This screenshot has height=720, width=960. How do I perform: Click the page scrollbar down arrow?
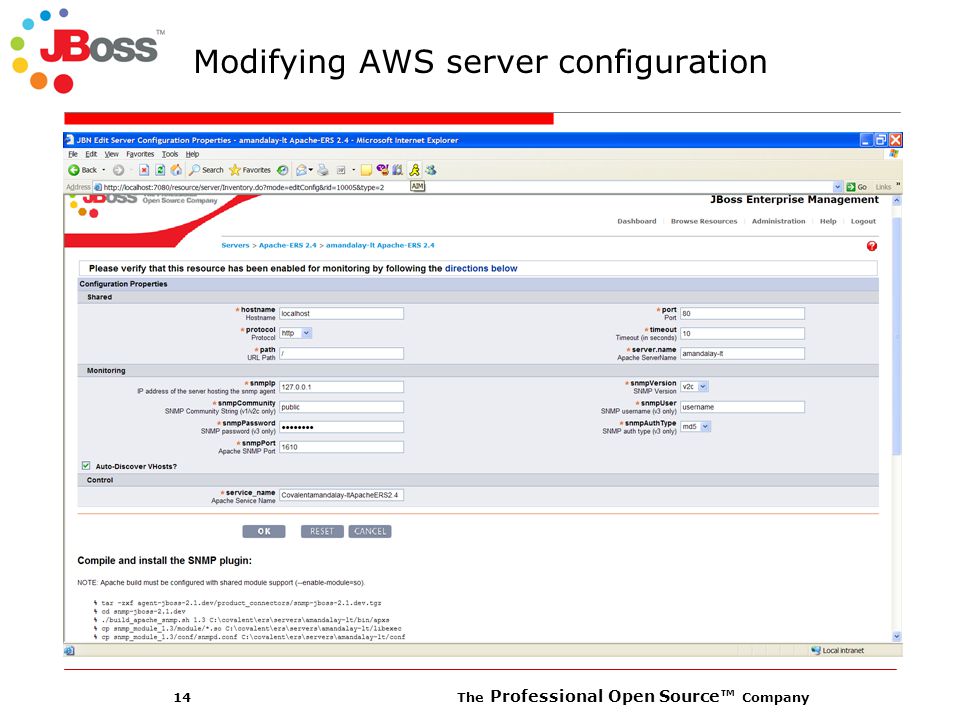[x=897, y=637]
